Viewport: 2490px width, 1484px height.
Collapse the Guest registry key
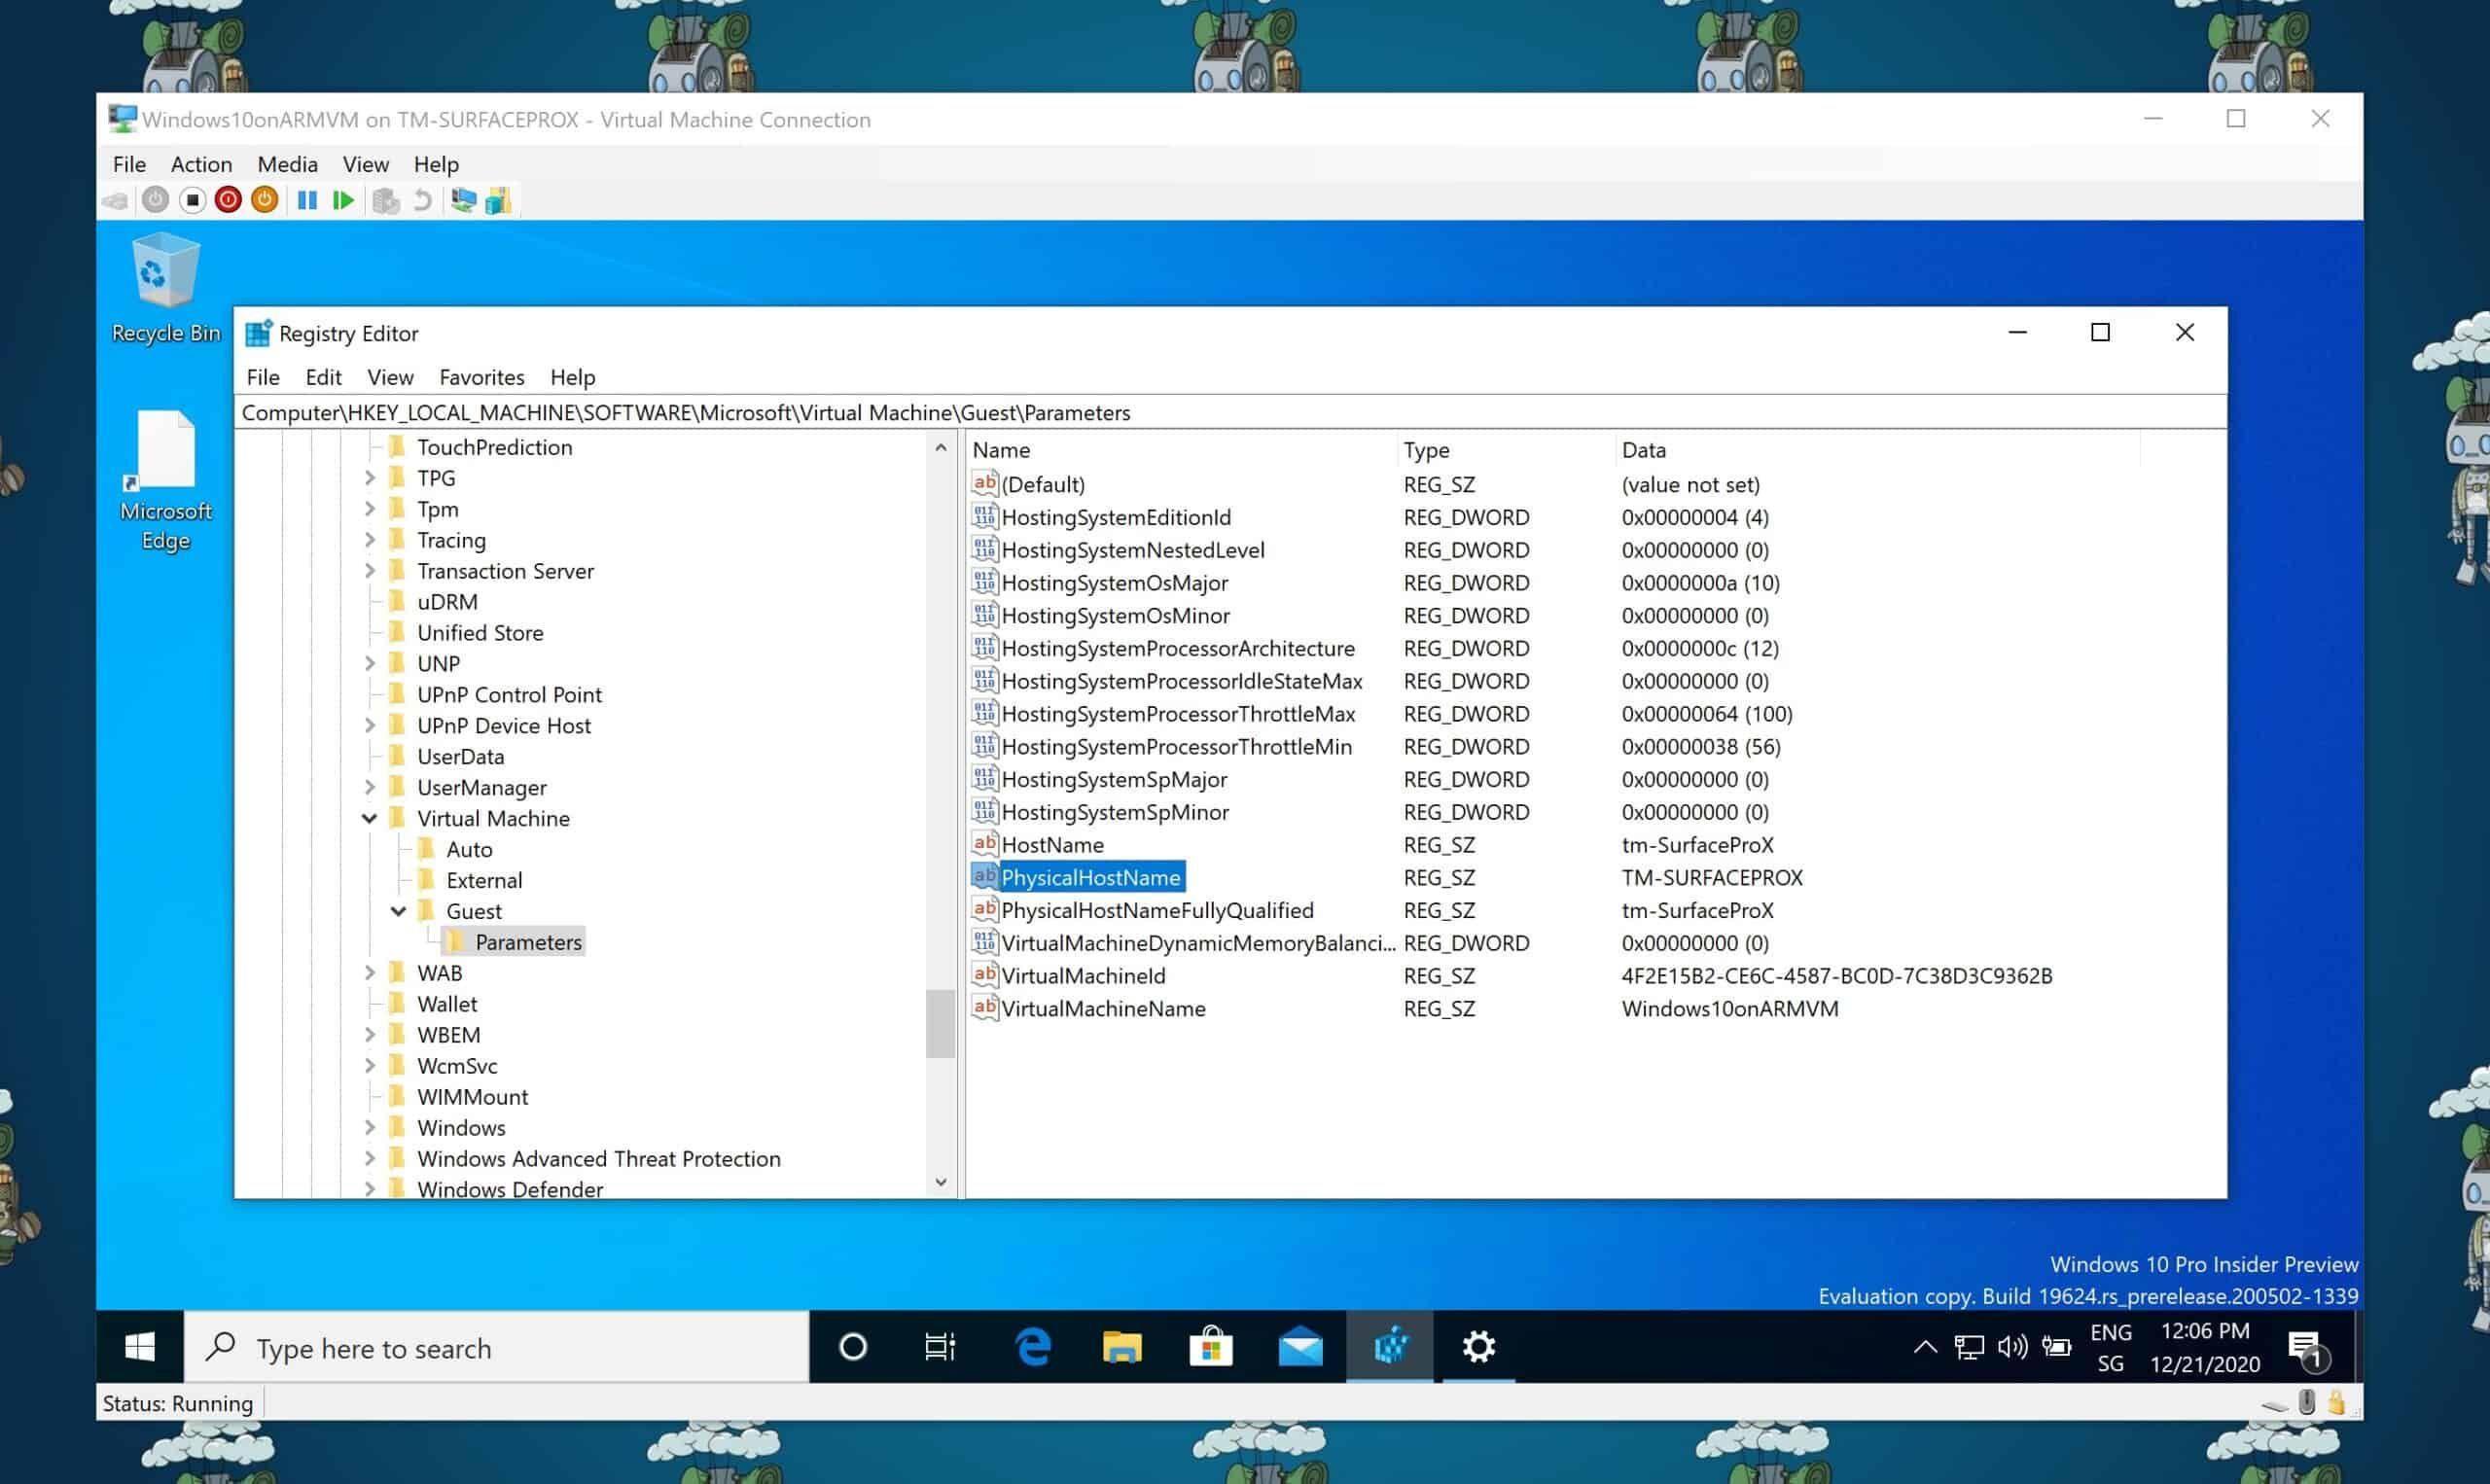[399, 911]
